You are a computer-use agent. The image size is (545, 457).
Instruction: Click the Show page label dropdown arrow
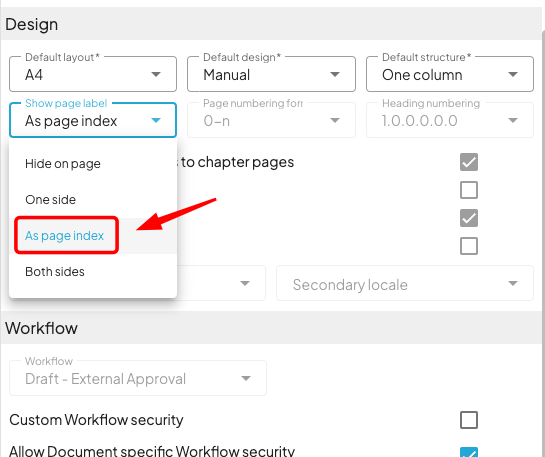tap(156, 120)
